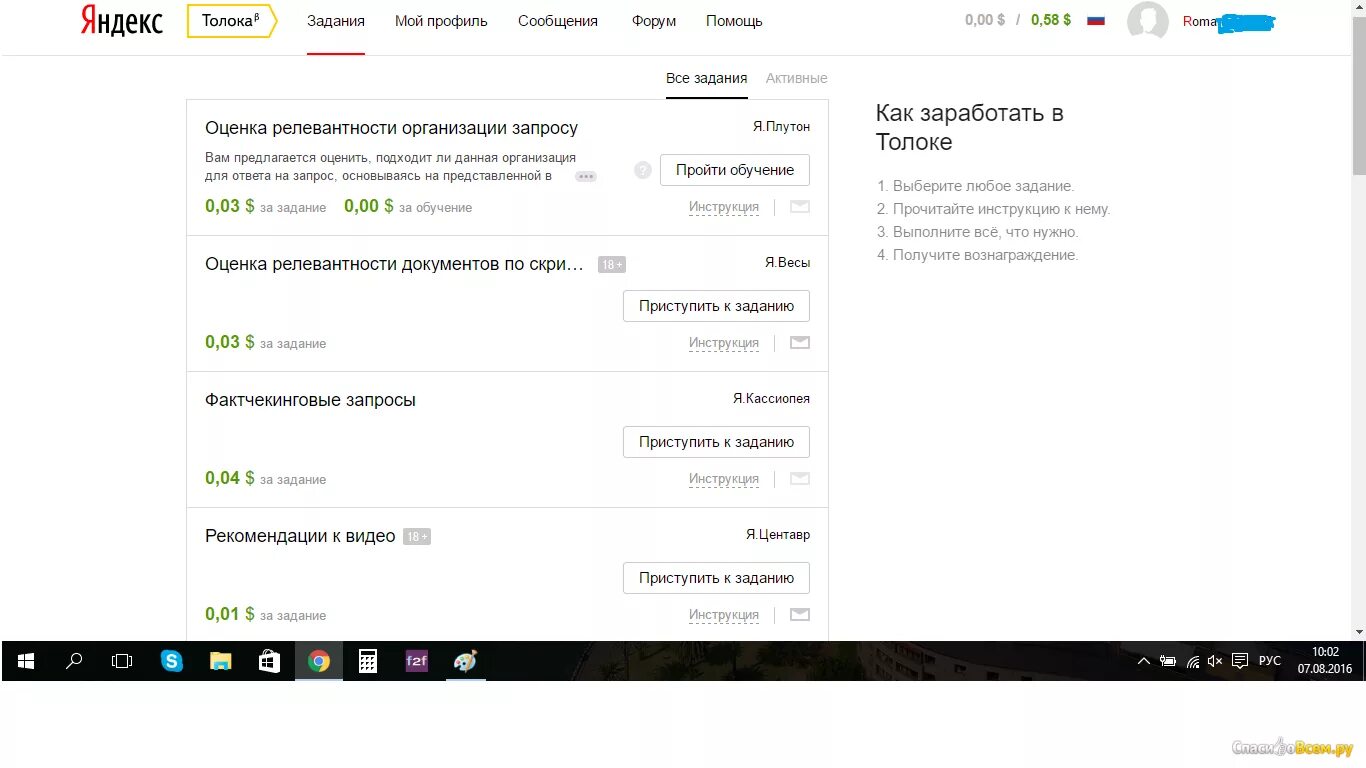1366x768 pixels.
Task: Click the muted volume tray icon
Action: point(1215,661)
